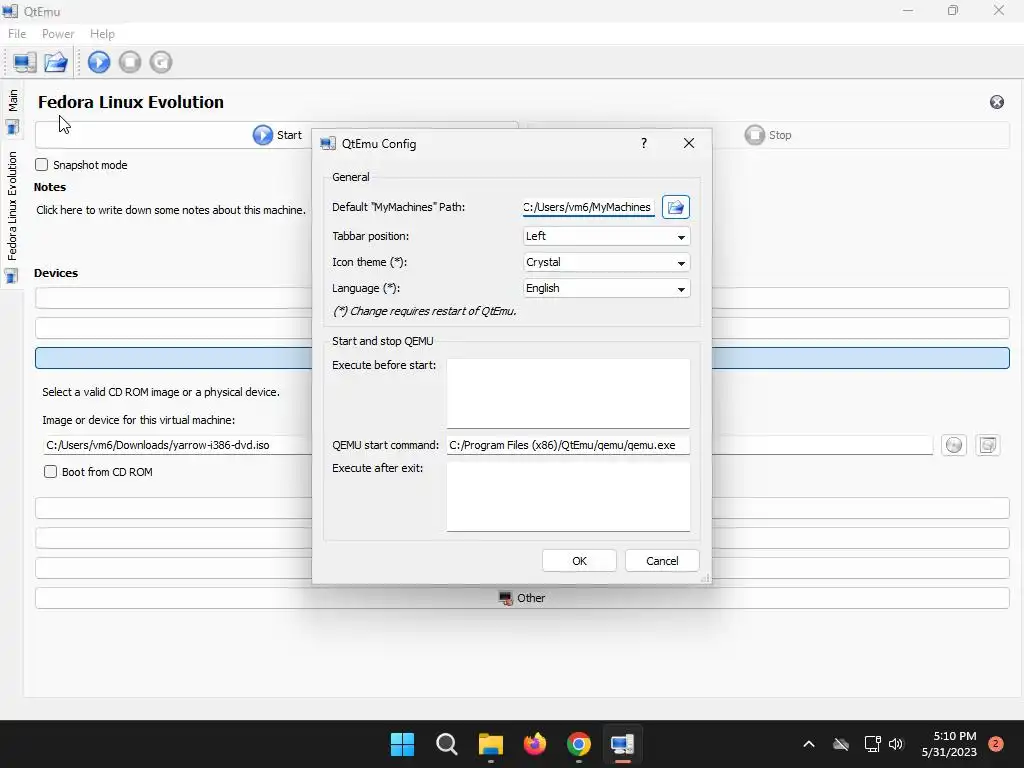Viewport: 1024px width, 768px height.
Task: Switch to the Main side tab
Action: [12, 110]
